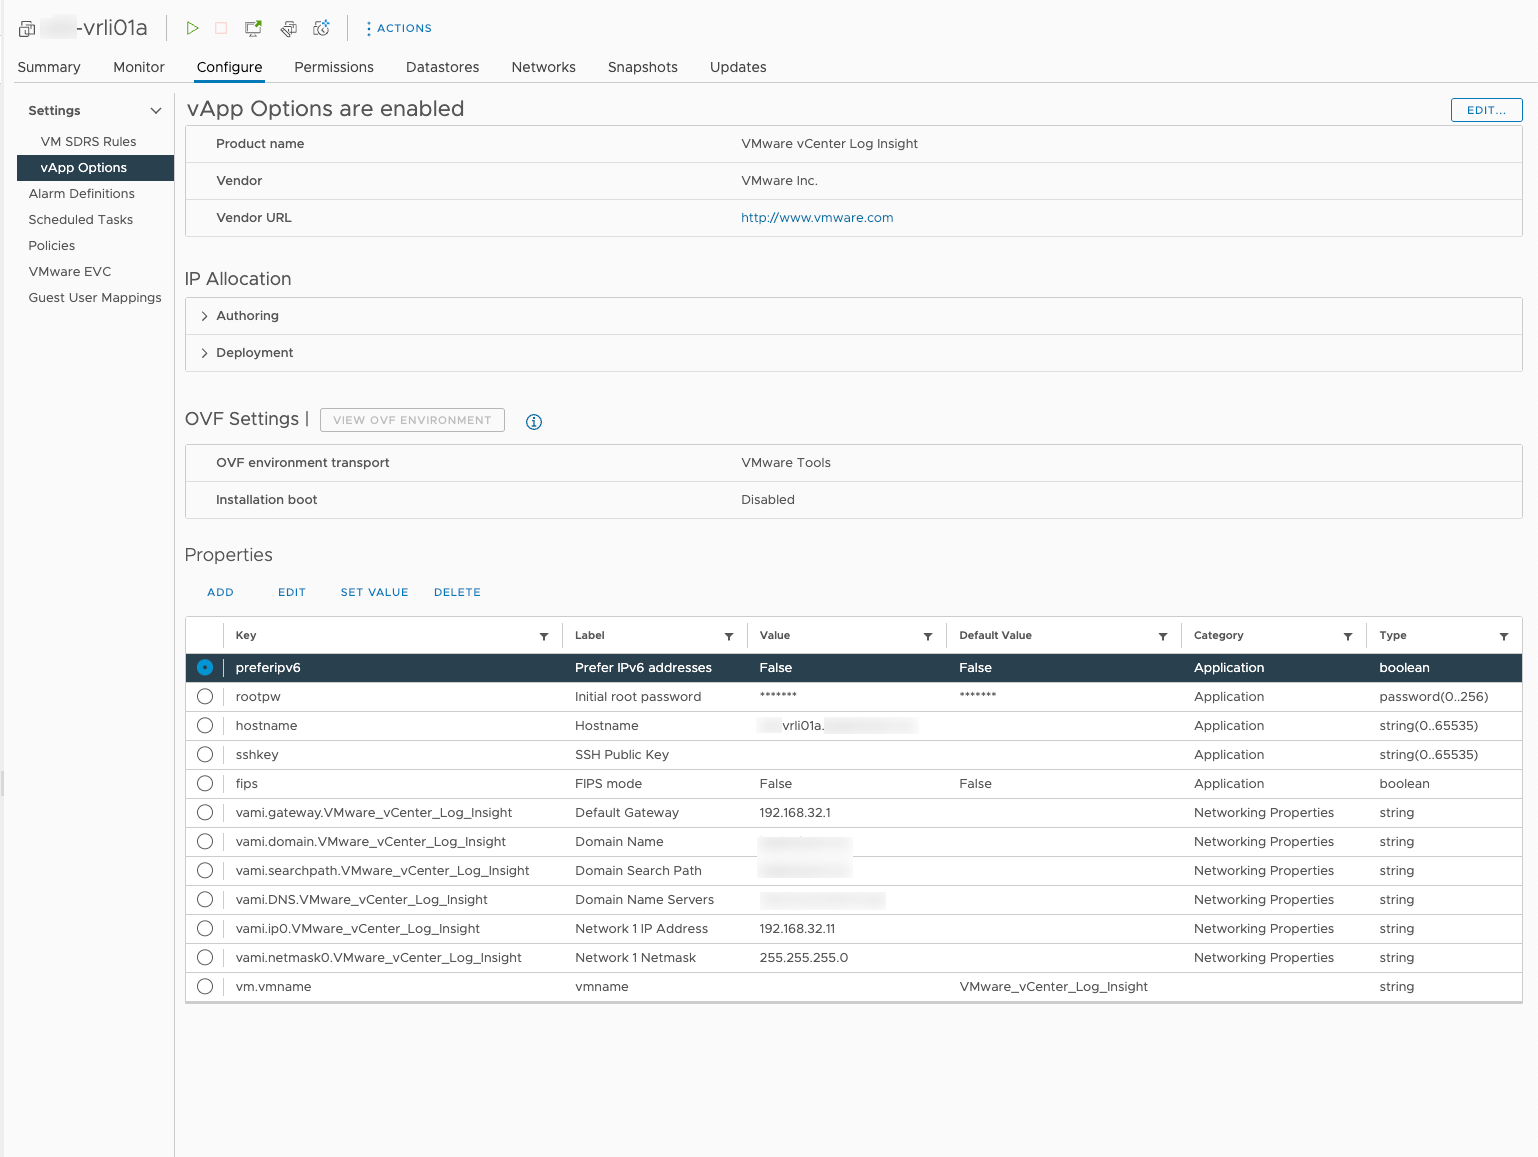The image size is (1538, 1157).
Task: Open the Configure tab
Action: pyautogui.click(x=229, y=67)
